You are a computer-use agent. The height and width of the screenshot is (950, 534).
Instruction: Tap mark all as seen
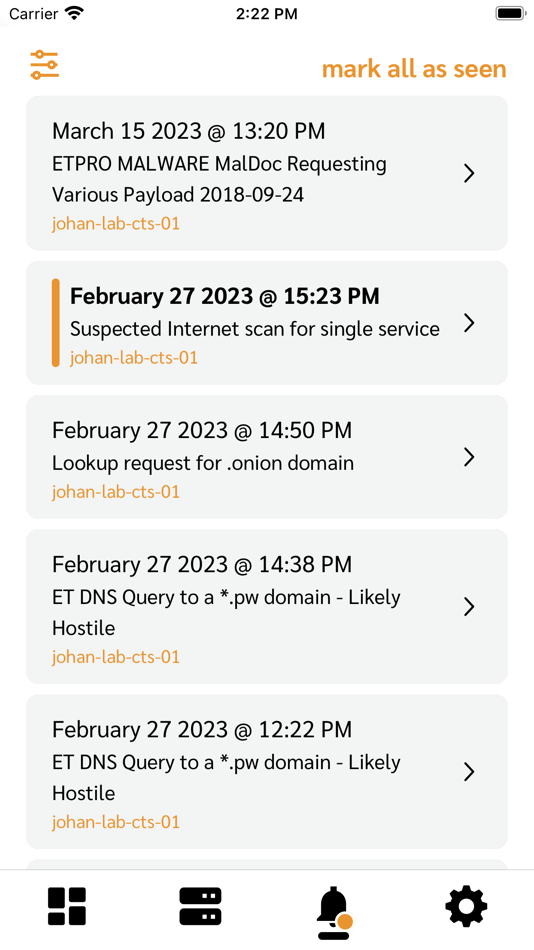414,69
